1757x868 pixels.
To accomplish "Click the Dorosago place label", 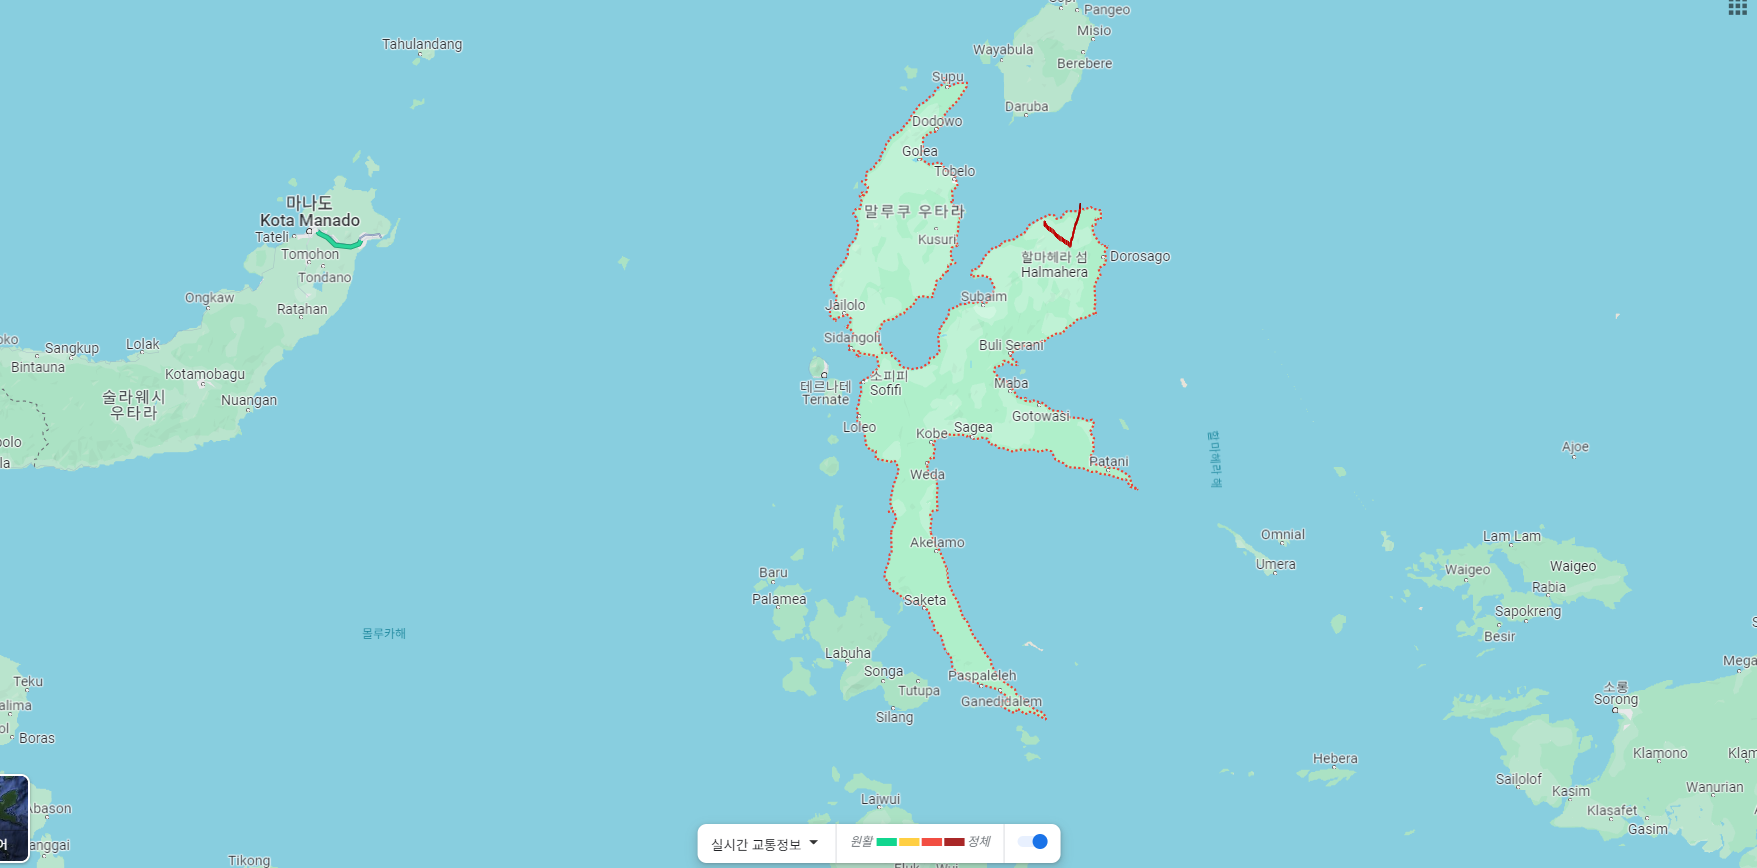I will click(x=1139, y=256).
